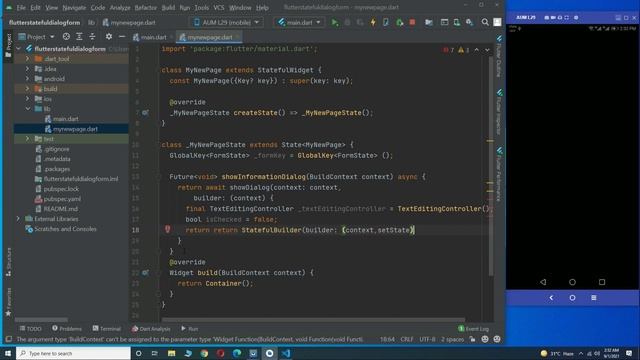Open the Event Log
Image resolution: width=640 pixels, height=360 pixels.
point(473,329)
